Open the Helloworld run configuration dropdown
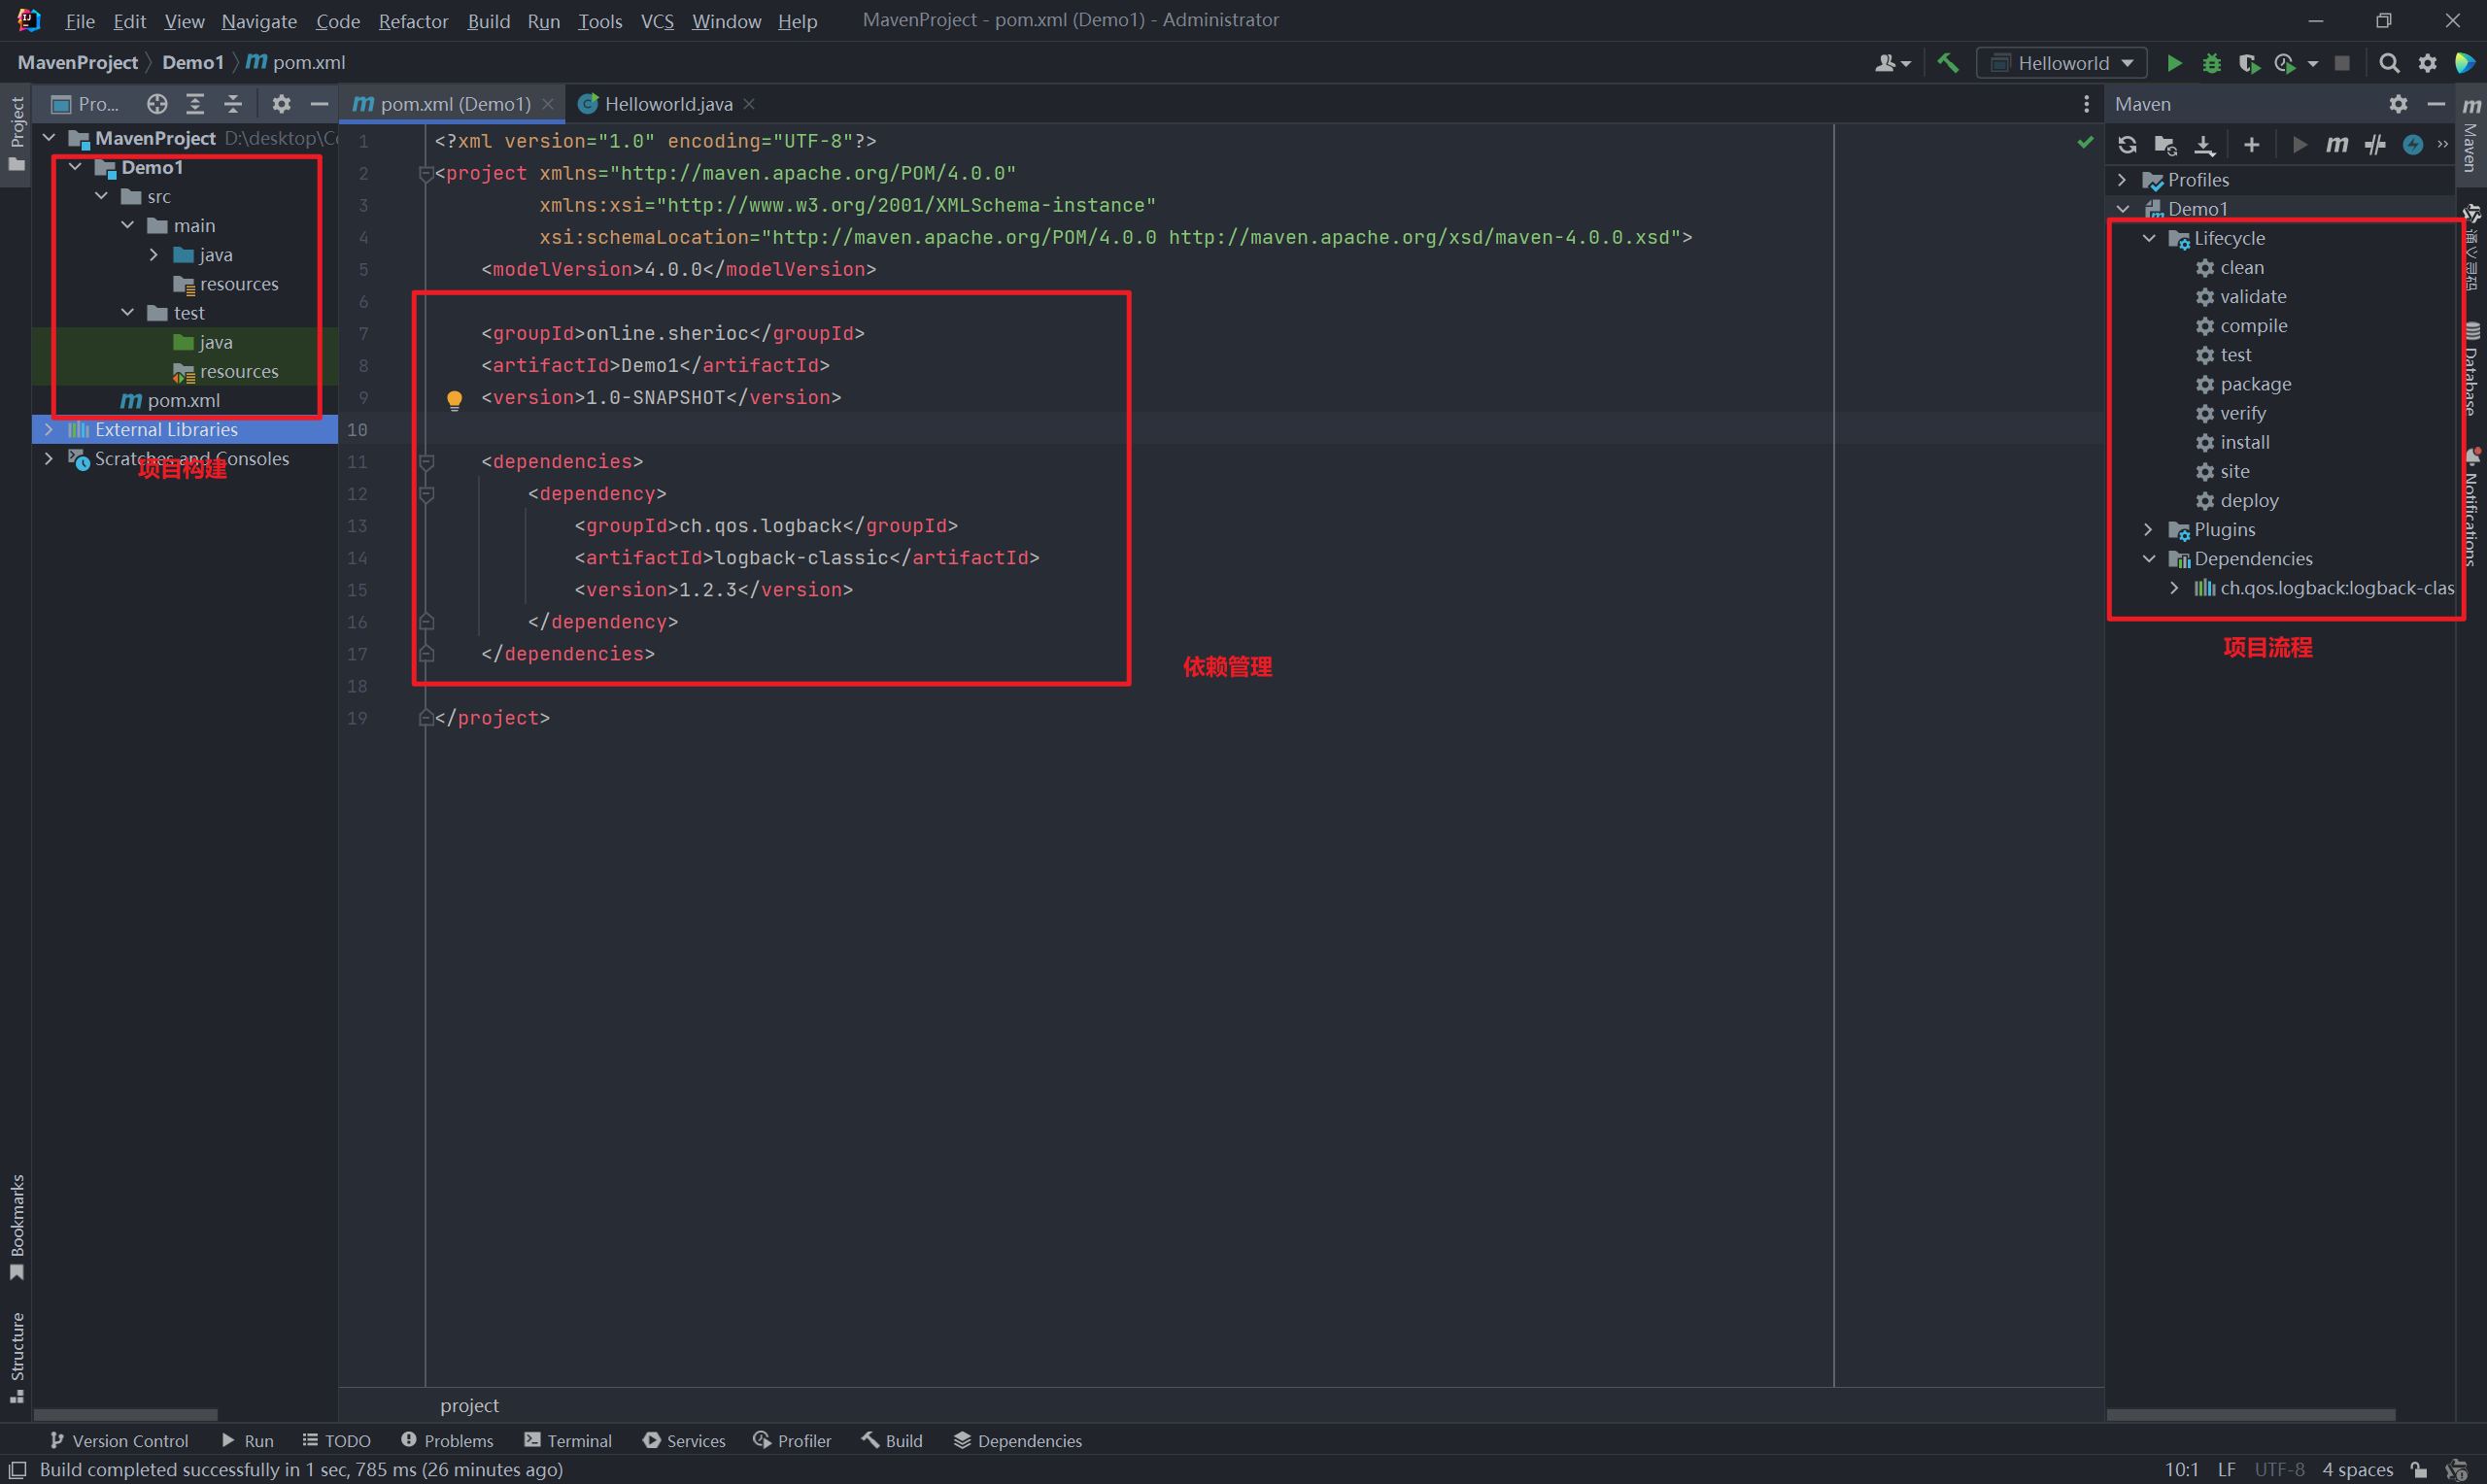Screen dimensions: 2487x1484 [x=2062, y=63]
